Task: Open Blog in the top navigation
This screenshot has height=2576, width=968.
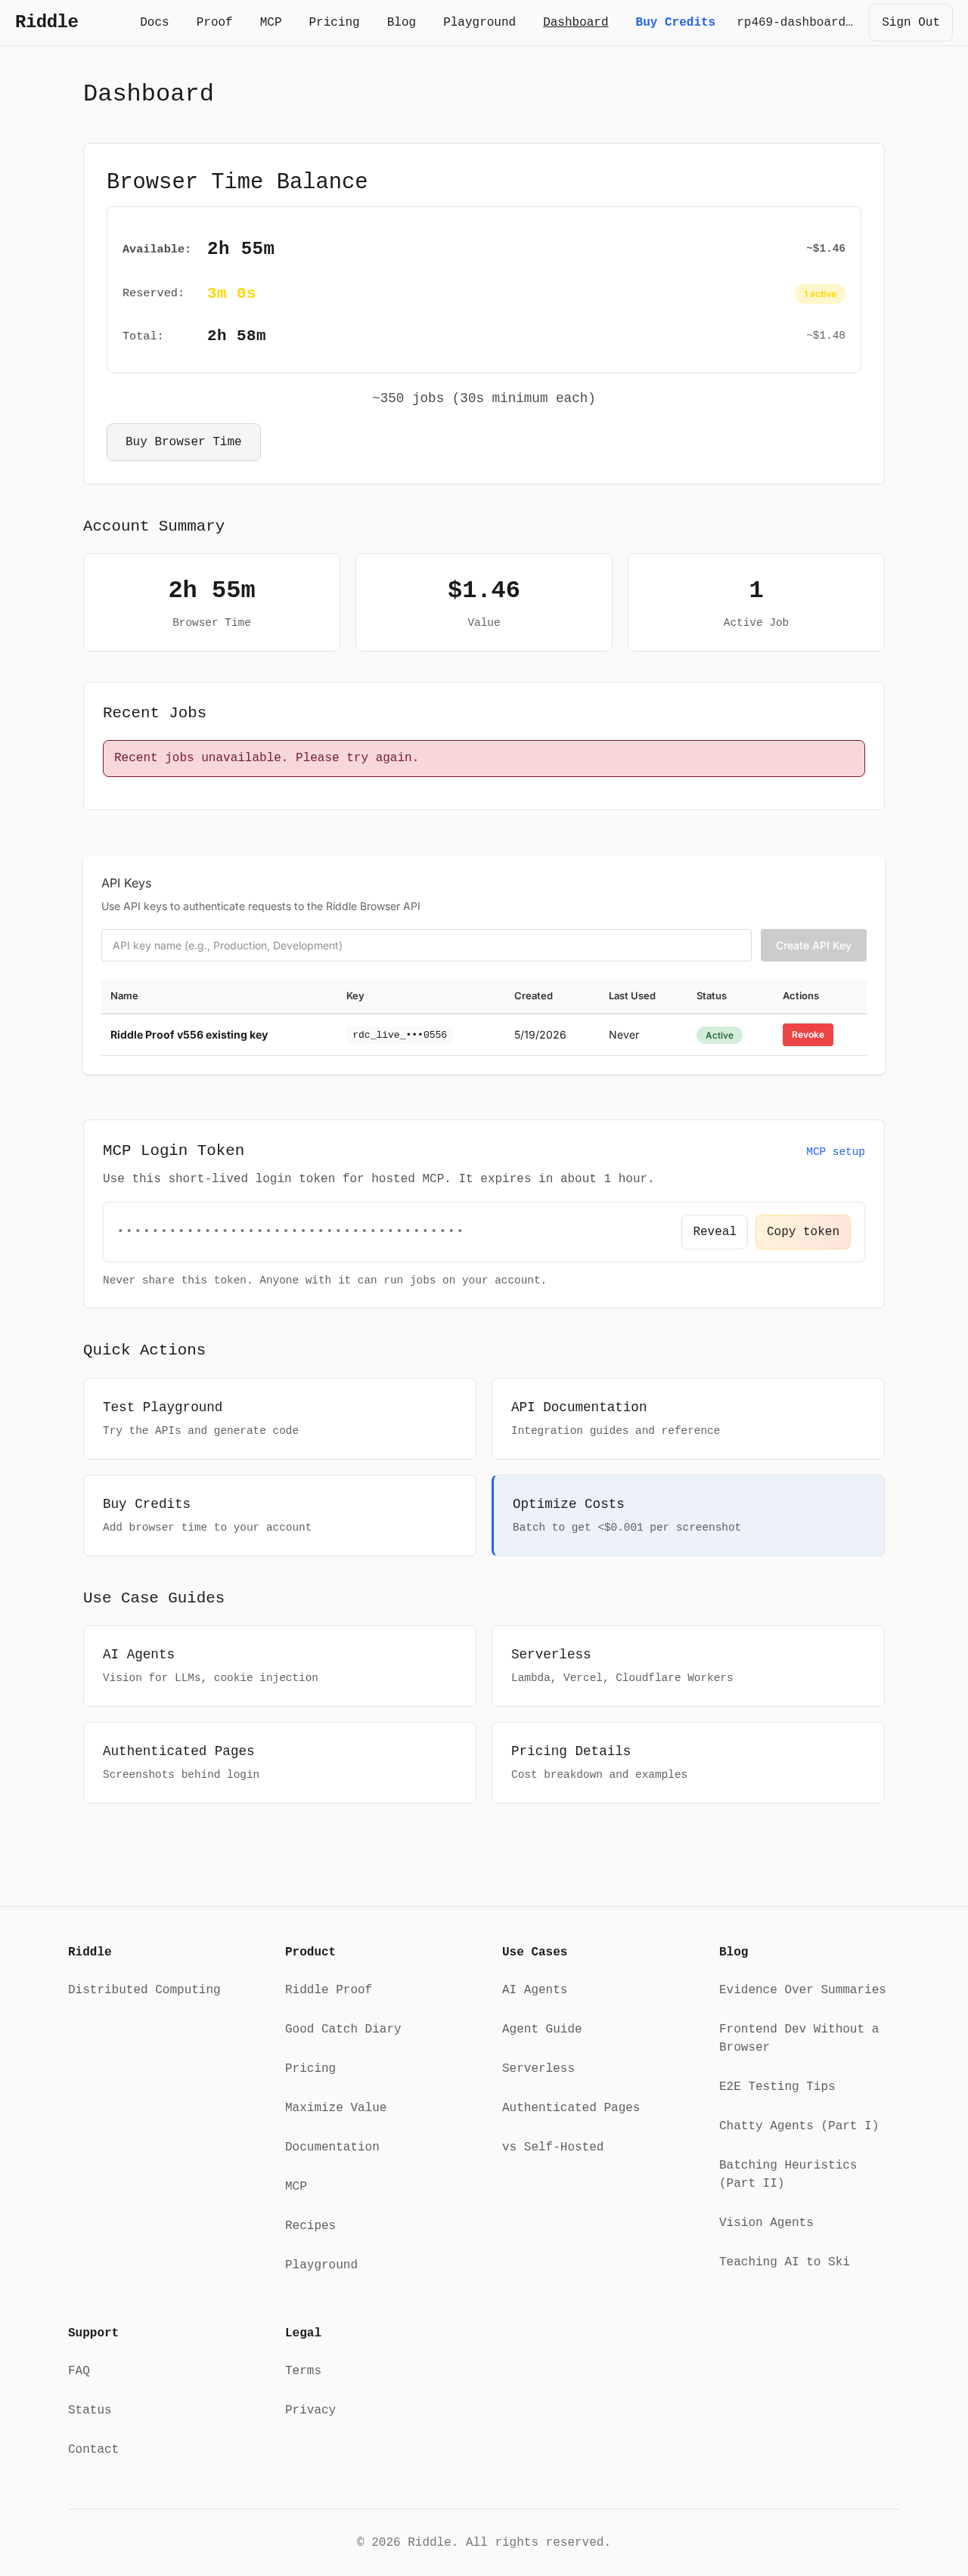Action: pos(401,22)
